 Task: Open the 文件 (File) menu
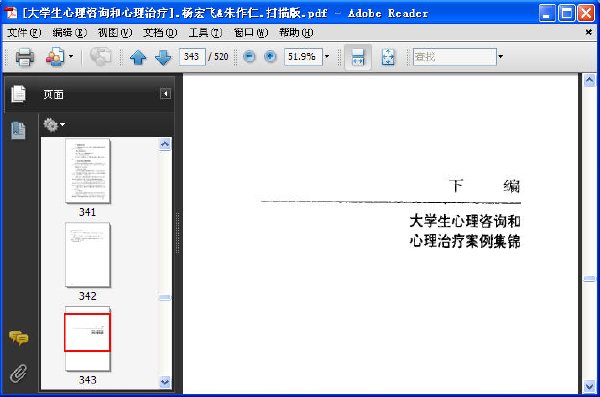tap(24, 33)
